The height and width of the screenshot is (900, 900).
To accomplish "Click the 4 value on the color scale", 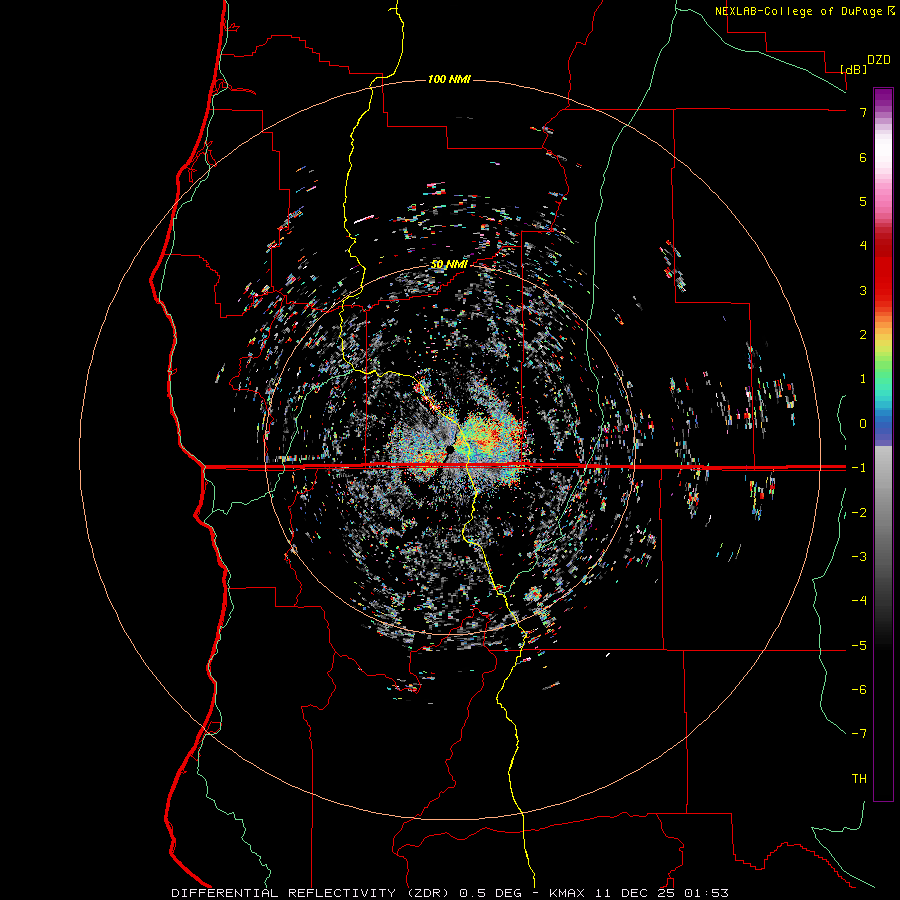I will (x=863, y=246).
